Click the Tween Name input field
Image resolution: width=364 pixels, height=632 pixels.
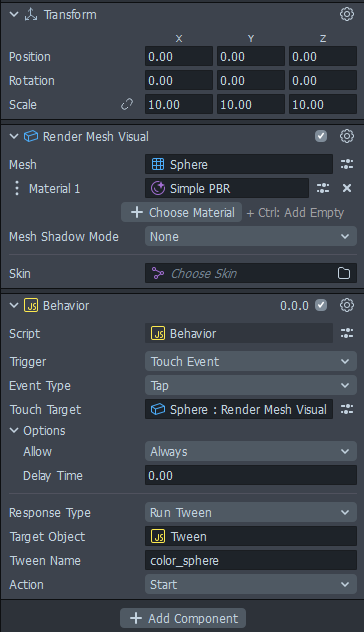[x=251, y=560]
